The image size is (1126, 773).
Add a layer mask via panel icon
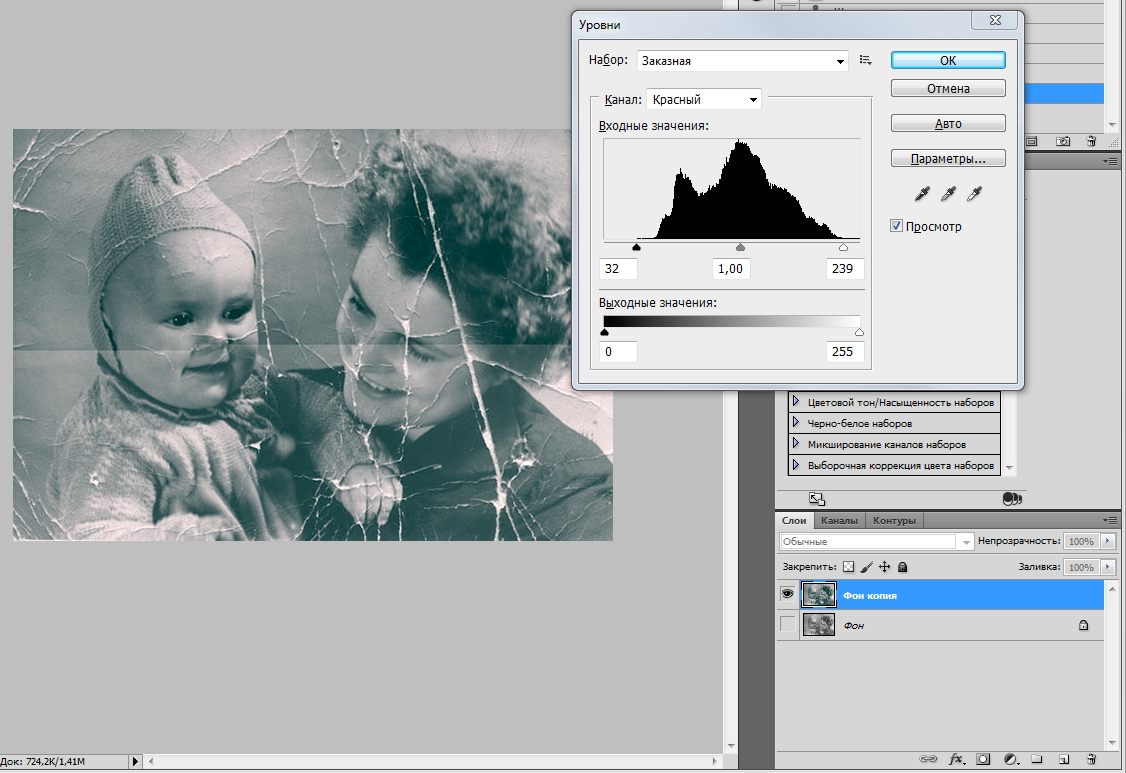983,759
